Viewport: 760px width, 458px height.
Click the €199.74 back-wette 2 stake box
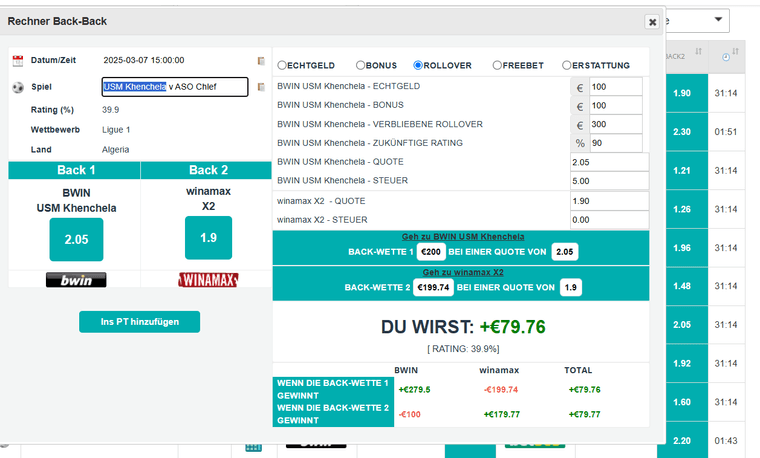tap(433, 287)
